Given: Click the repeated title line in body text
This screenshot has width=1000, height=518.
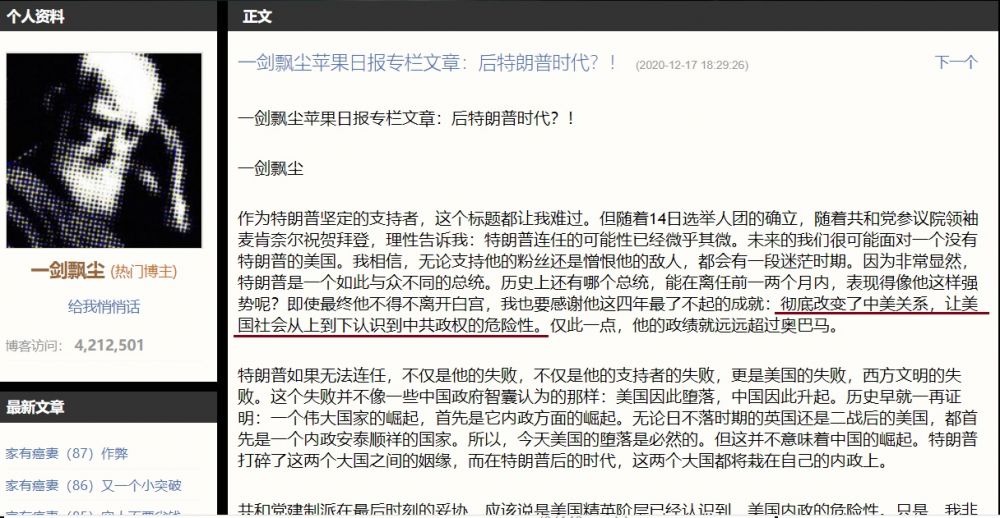Looking at the screenshot, I should point(406,119).
